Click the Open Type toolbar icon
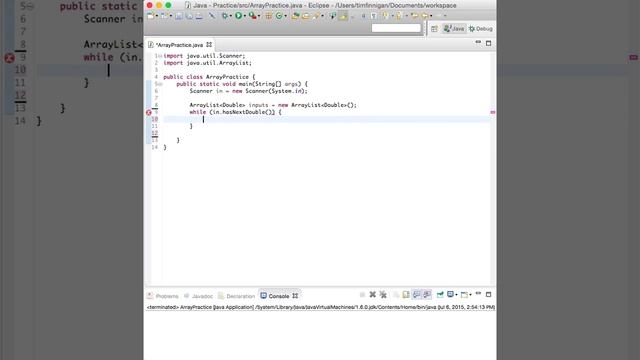 pos(296,16)
